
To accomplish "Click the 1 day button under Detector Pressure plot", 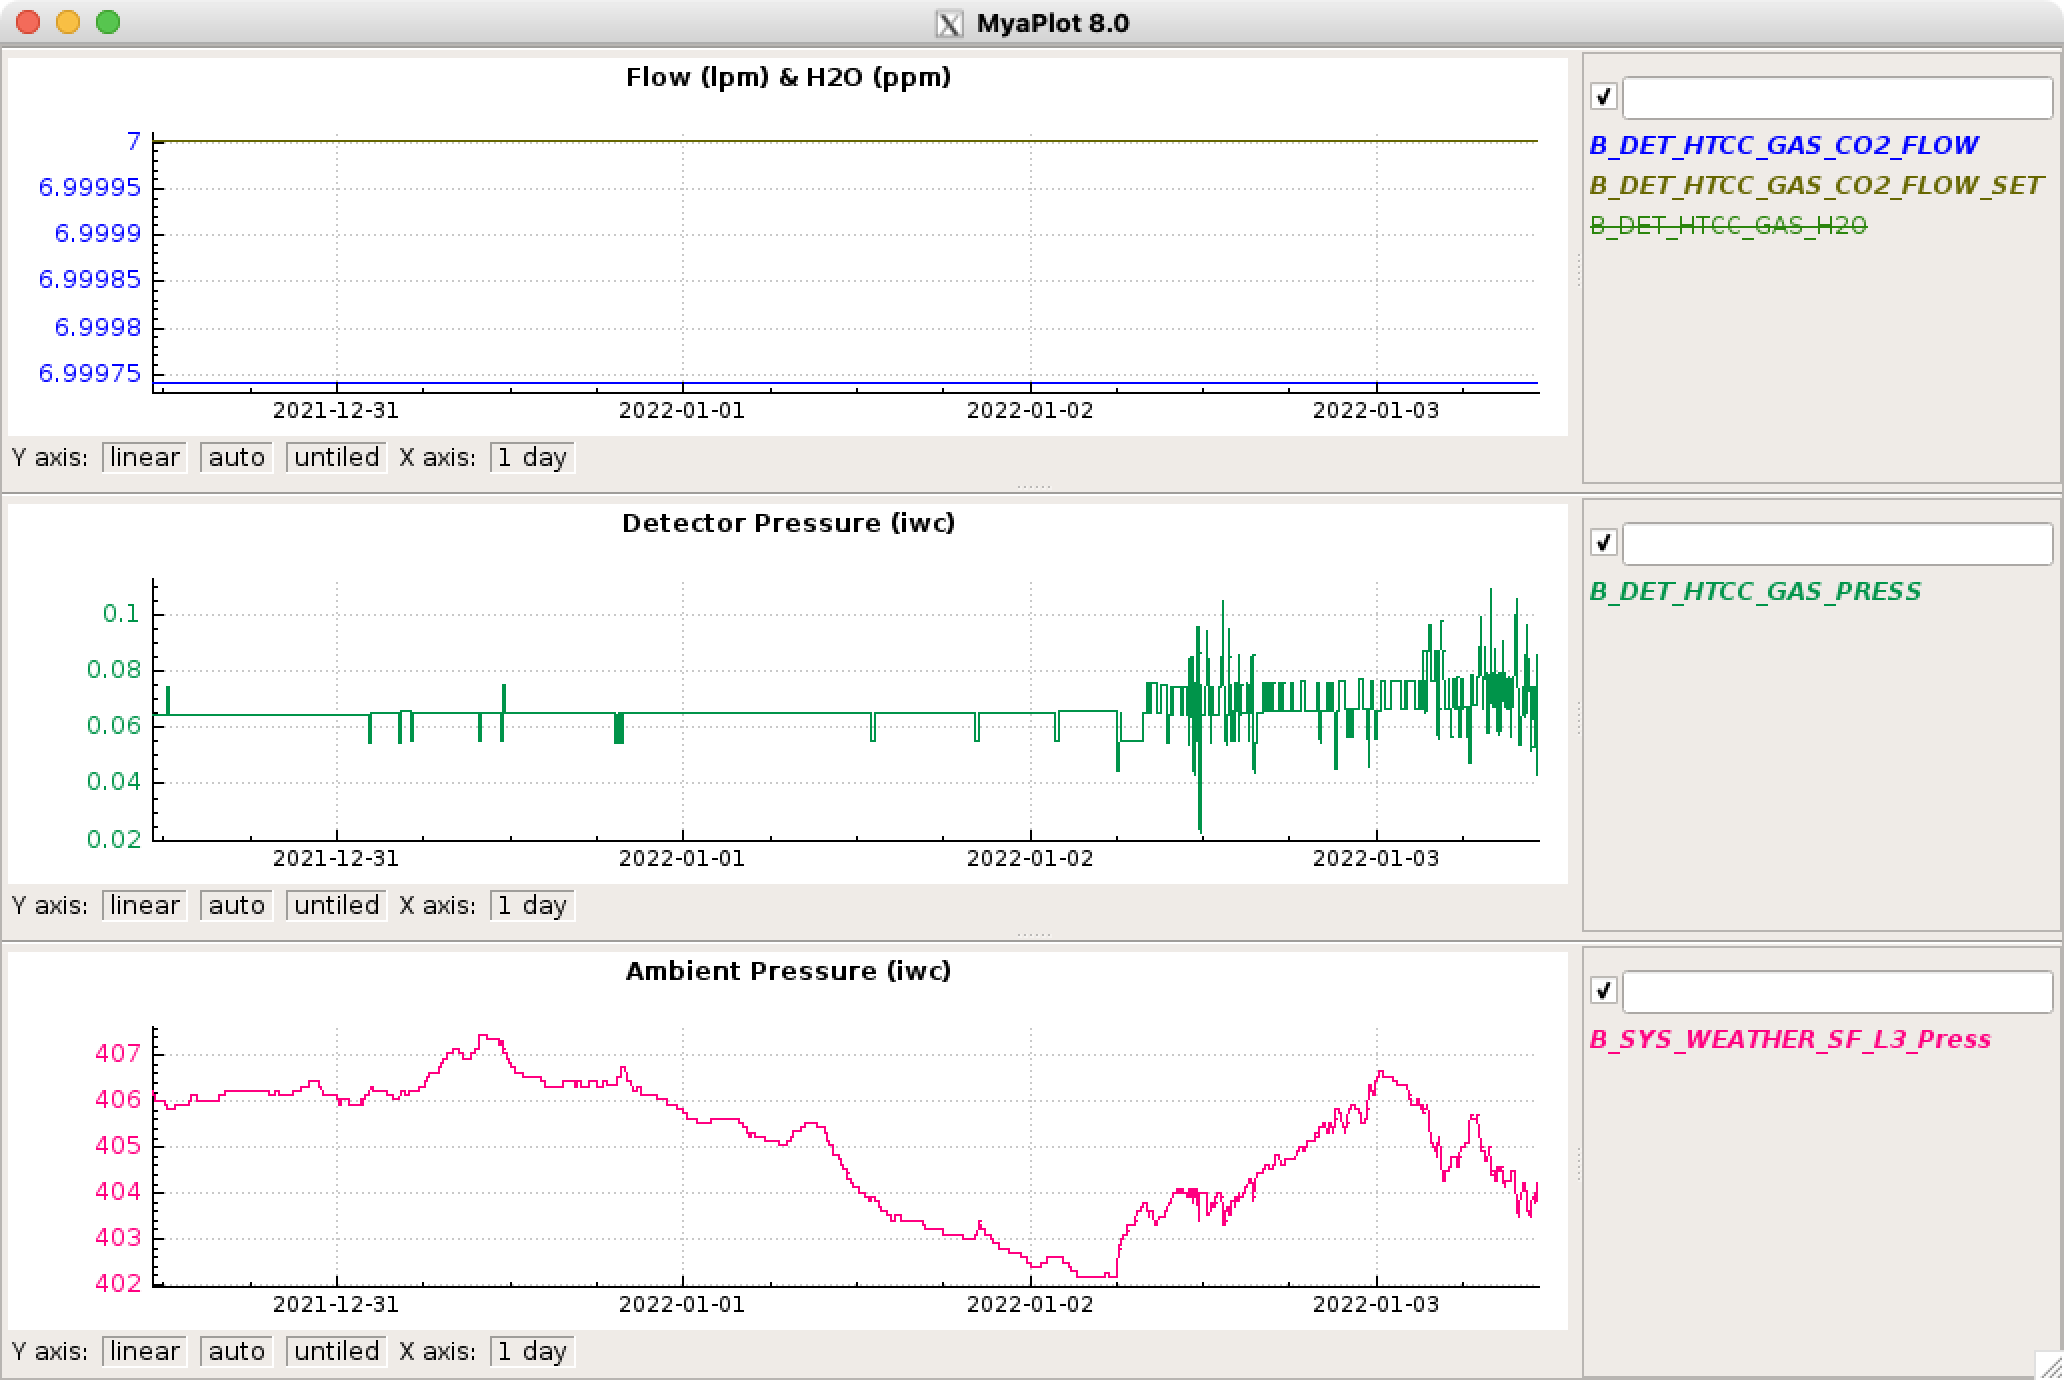I will (x=532, y=906).
